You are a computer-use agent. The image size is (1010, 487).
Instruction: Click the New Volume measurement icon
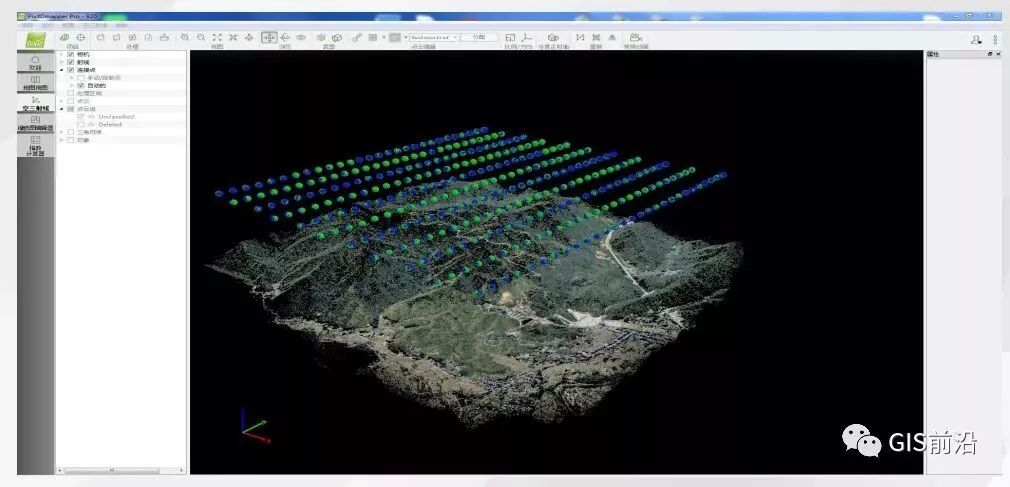click(x=612, y=38)
